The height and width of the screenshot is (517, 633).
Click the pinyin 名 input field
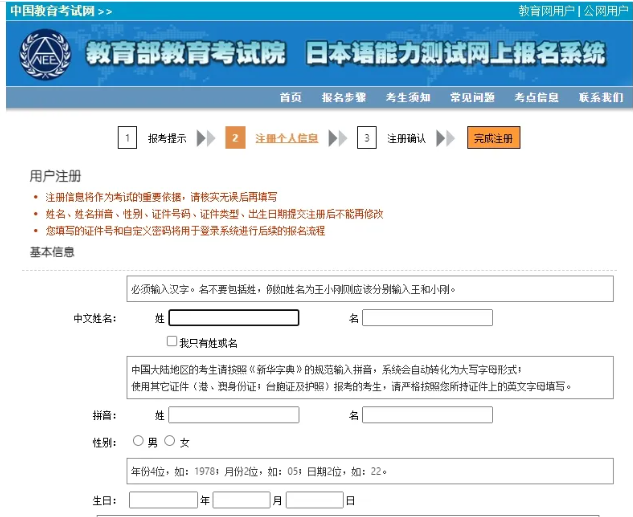[x=427, y=415]
